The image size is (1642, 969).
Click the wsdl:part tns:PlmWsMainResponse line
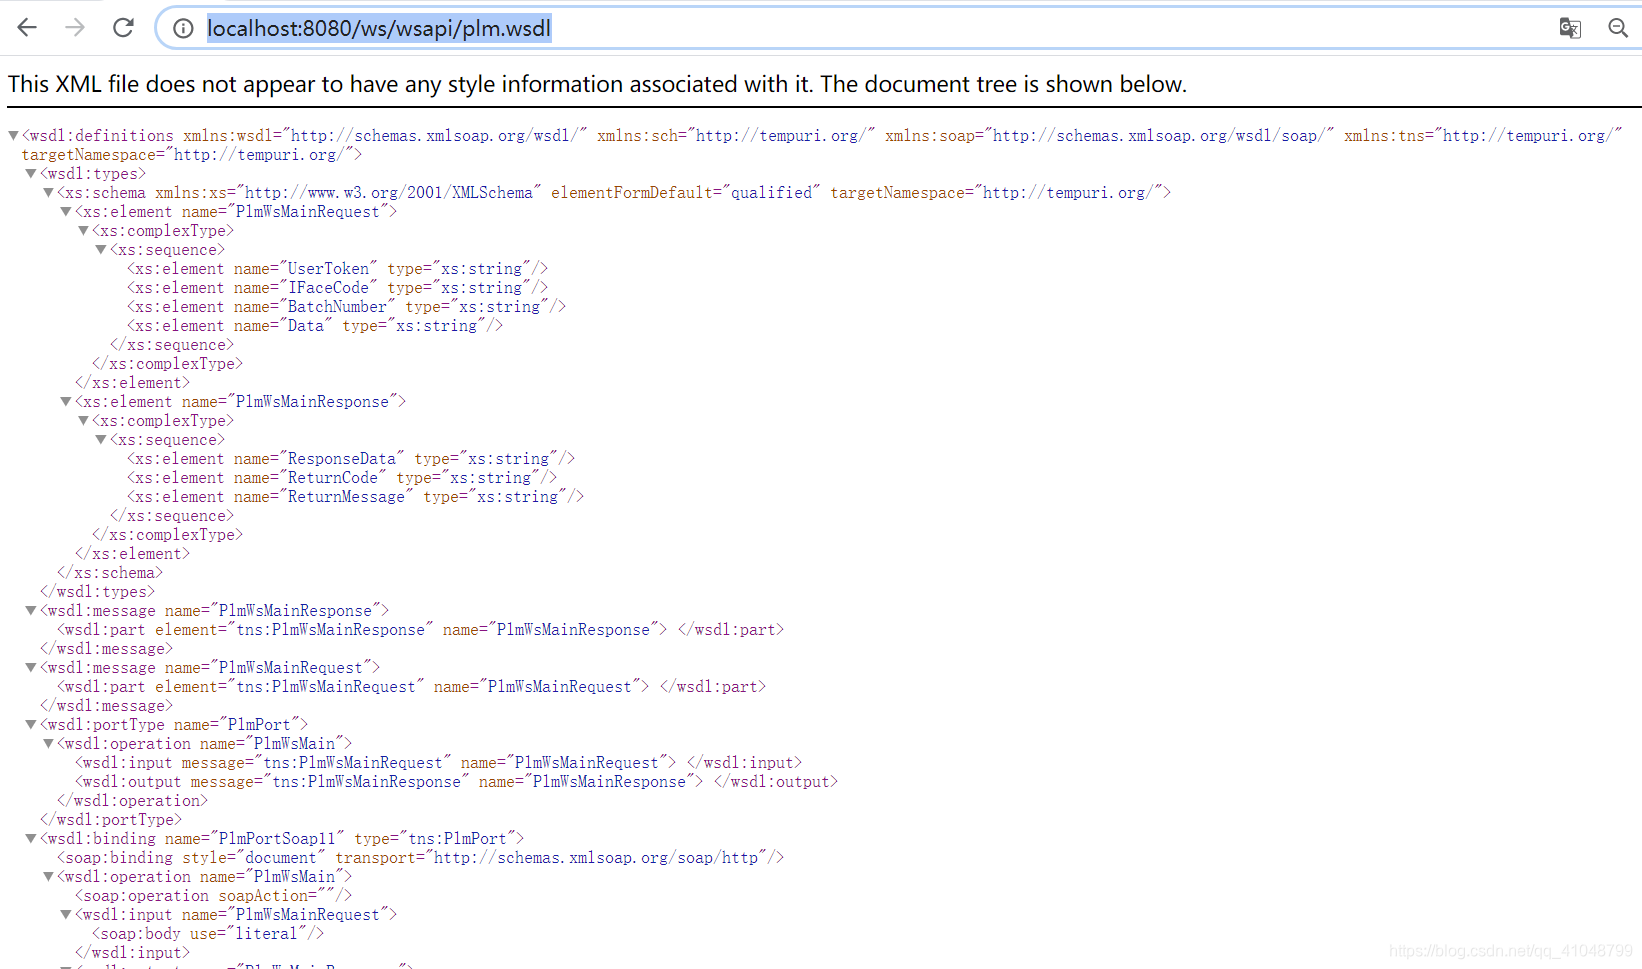click(x=420, y=629)
